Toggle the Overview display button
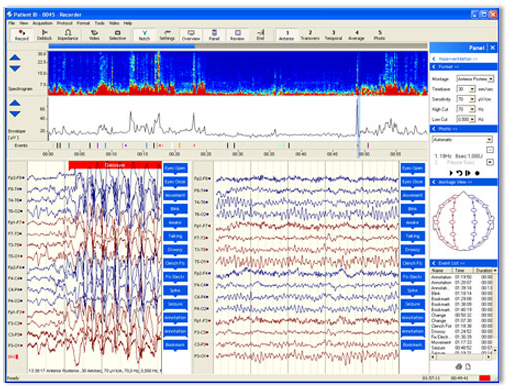510x390 pixels. tap(191, 35)
